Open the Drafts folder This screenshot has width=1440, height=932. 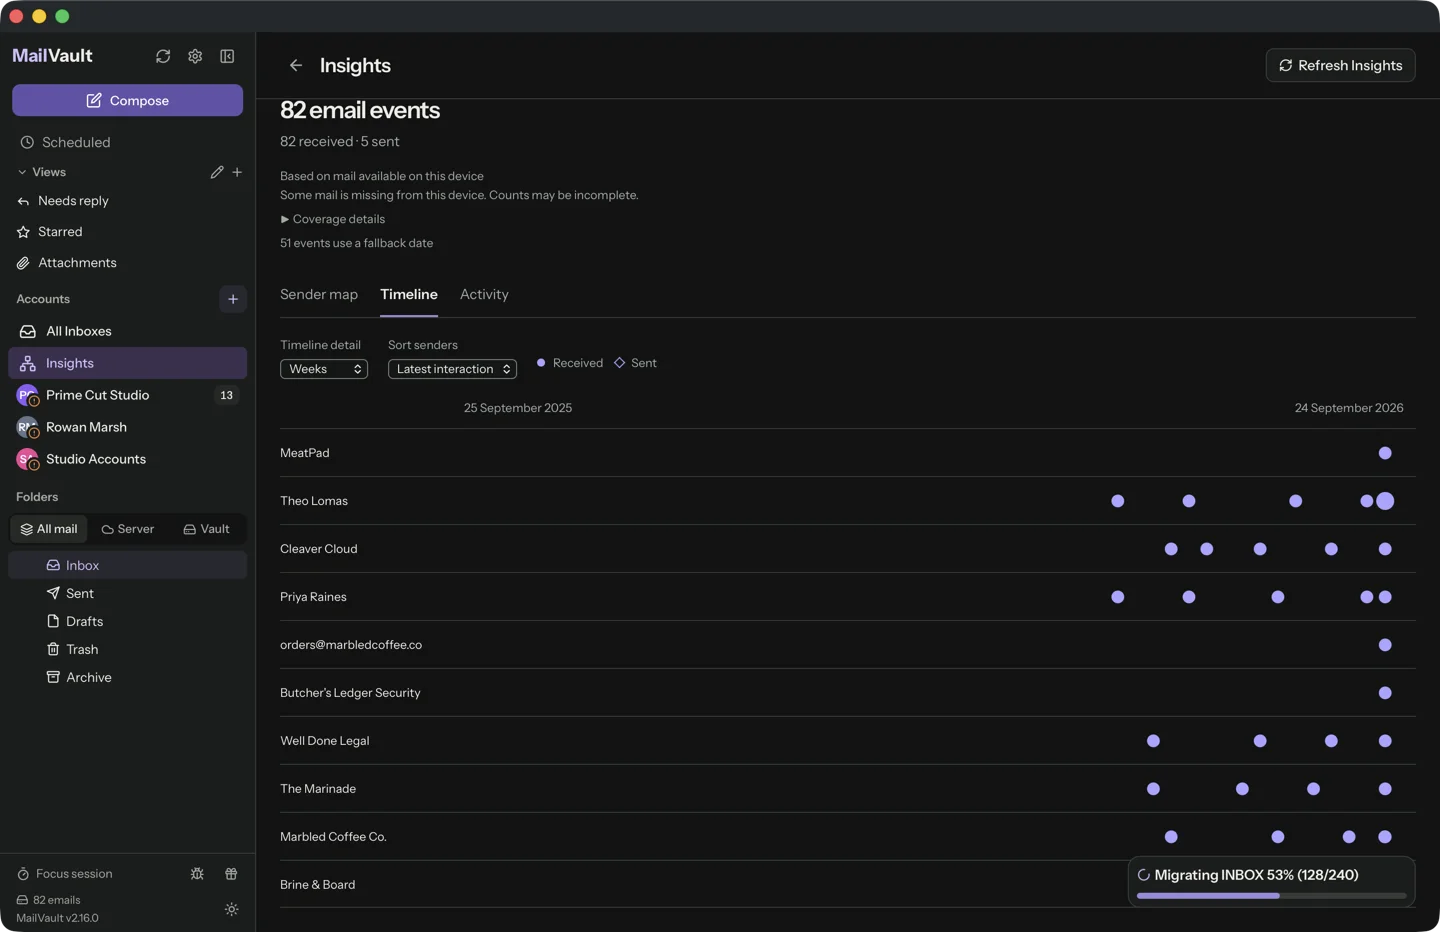point(127,621)
